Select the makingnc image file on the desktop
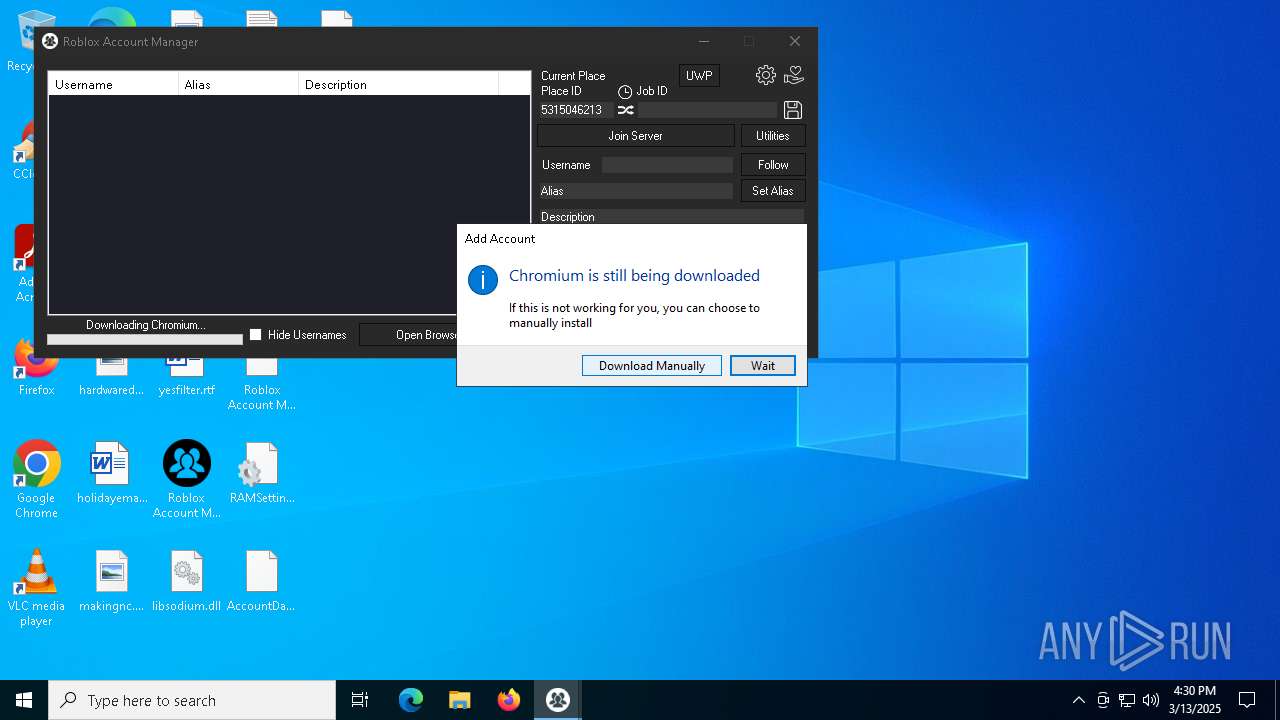 pos(112,582)
